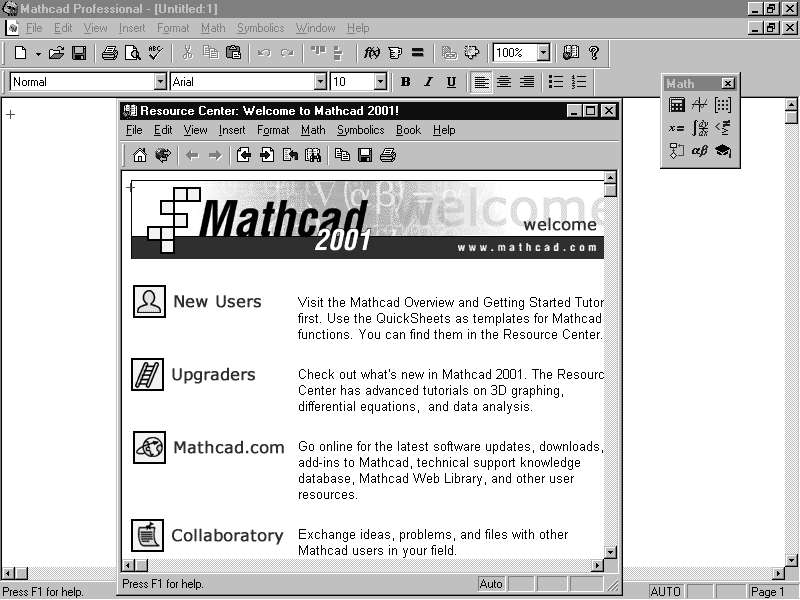Image resolution: width=800 pixels, height=600 pixels.
Task: Toggle Italic formatting
Action: 429,82
